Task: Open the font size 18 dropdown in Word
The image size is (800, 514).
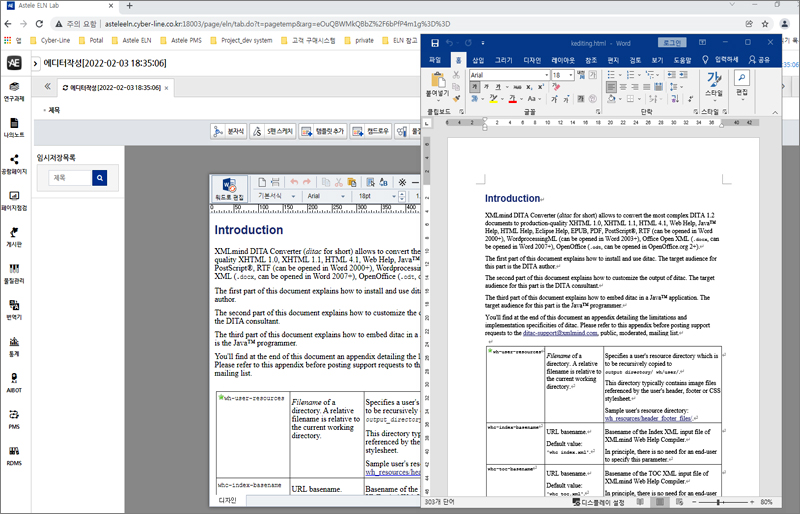Action: (569, 75)
